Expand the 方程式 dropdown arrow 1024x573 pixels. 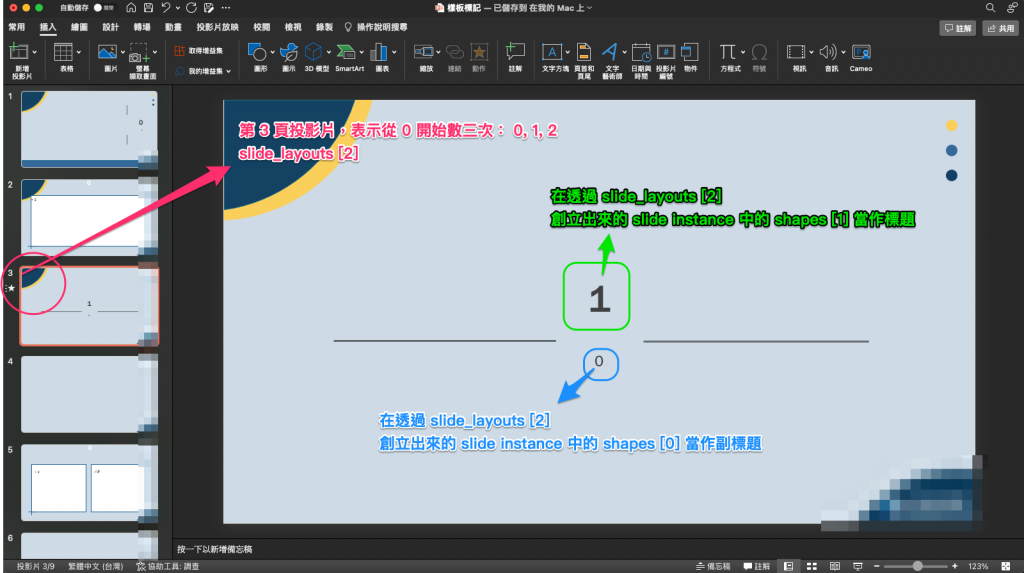pyautogui.click(x=743, y=52)
